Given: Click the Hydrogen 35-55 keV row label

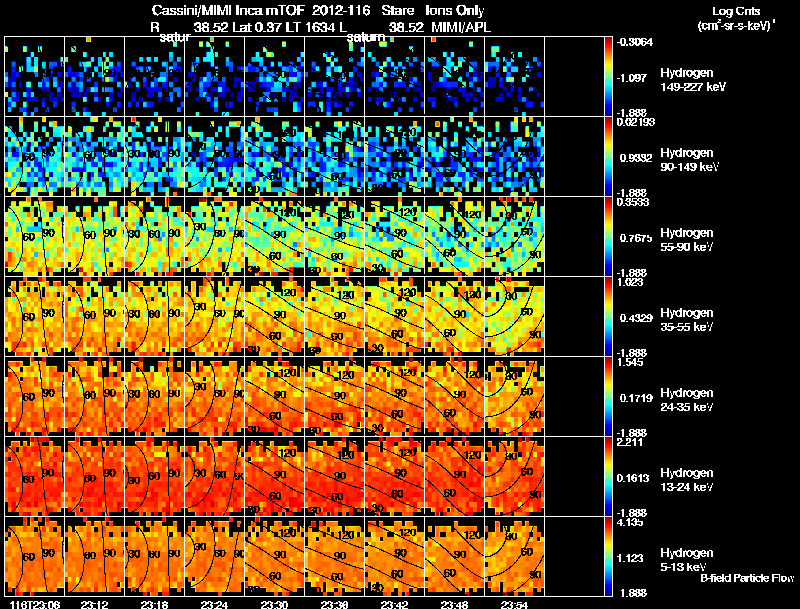Looking at the screenshot, I should pyautogui.click(x=687, y=320).
